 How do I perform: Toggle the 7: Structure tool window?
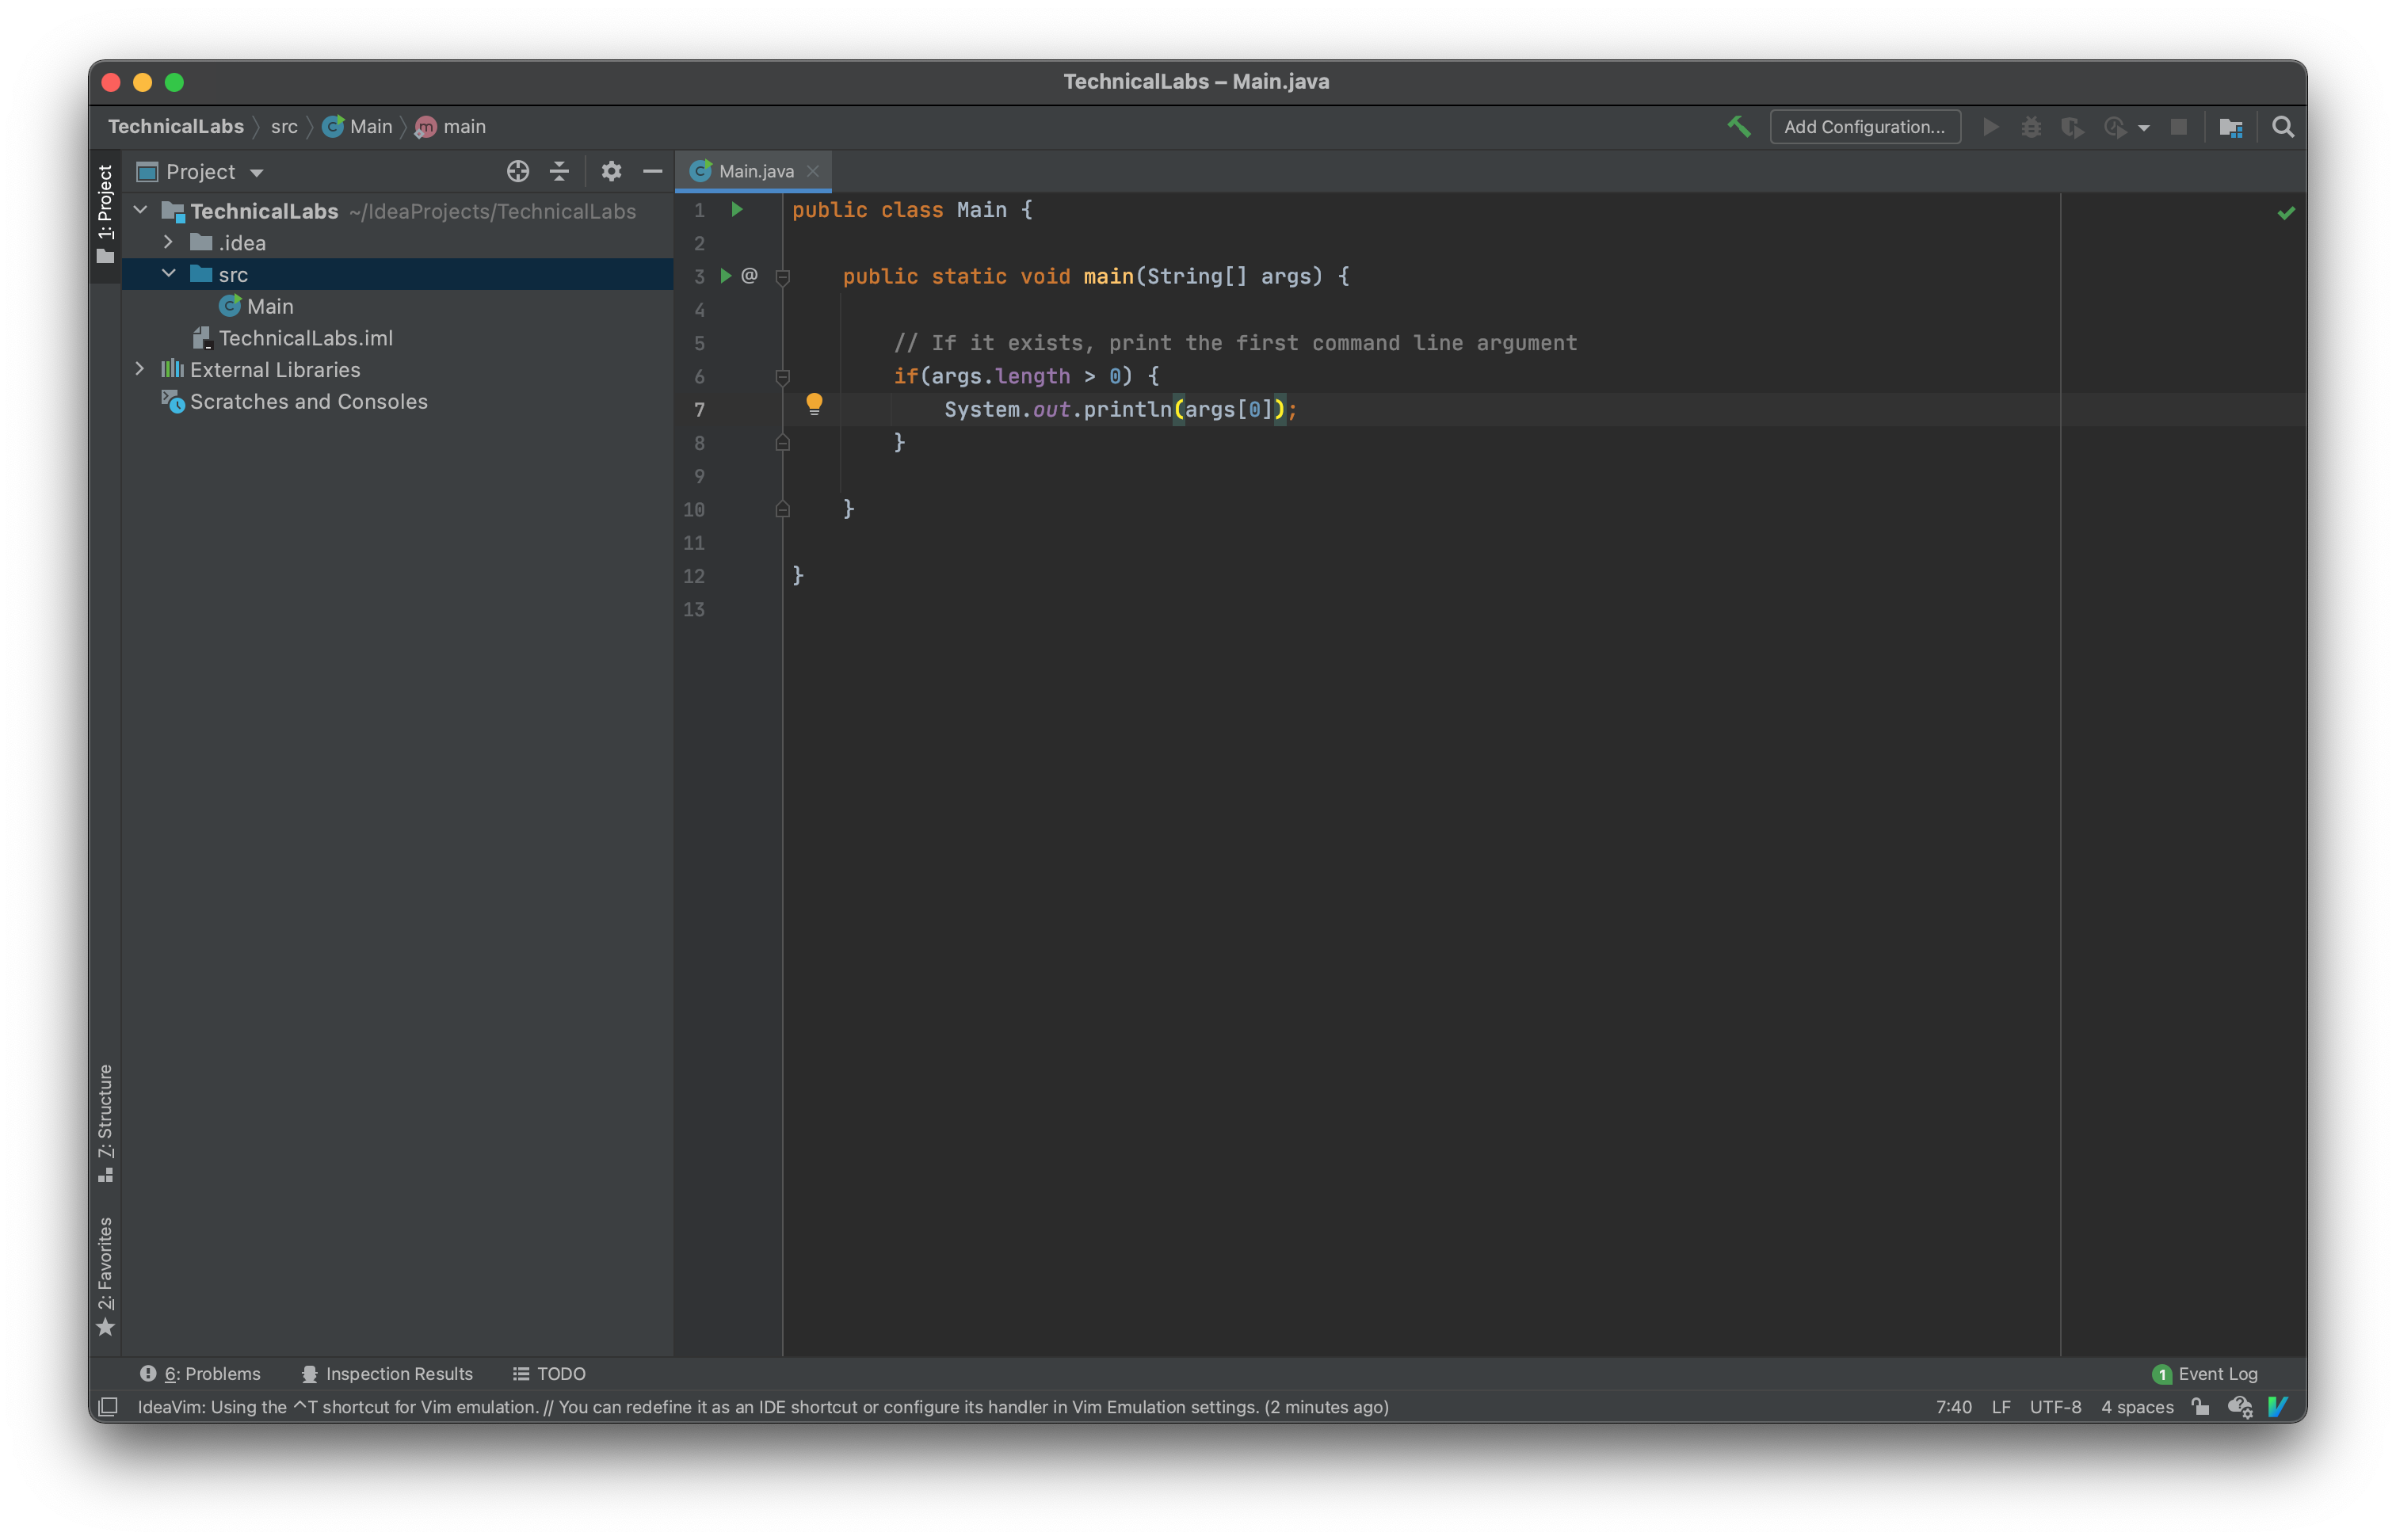pyautogui.click(x=105, y=1123)
